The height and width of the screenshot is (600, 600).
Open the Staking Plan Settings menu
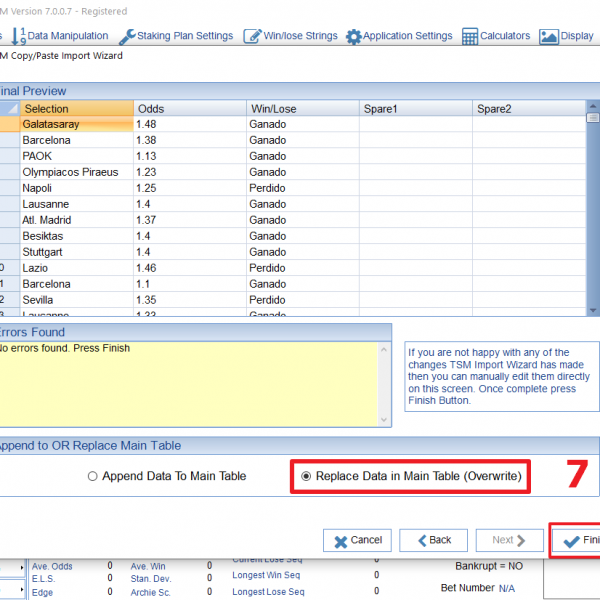176,36
